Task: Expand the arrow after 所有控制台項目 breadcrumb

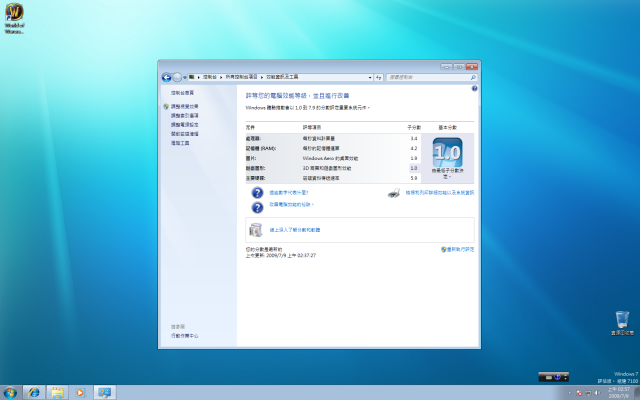Action: (x=262, y=77)
